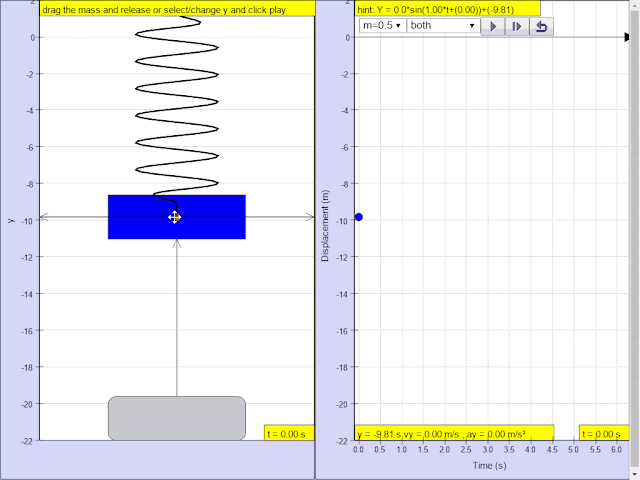Click the '-20' tick label on spring panel axis
The image size is (640, 480).
[27, 404]
